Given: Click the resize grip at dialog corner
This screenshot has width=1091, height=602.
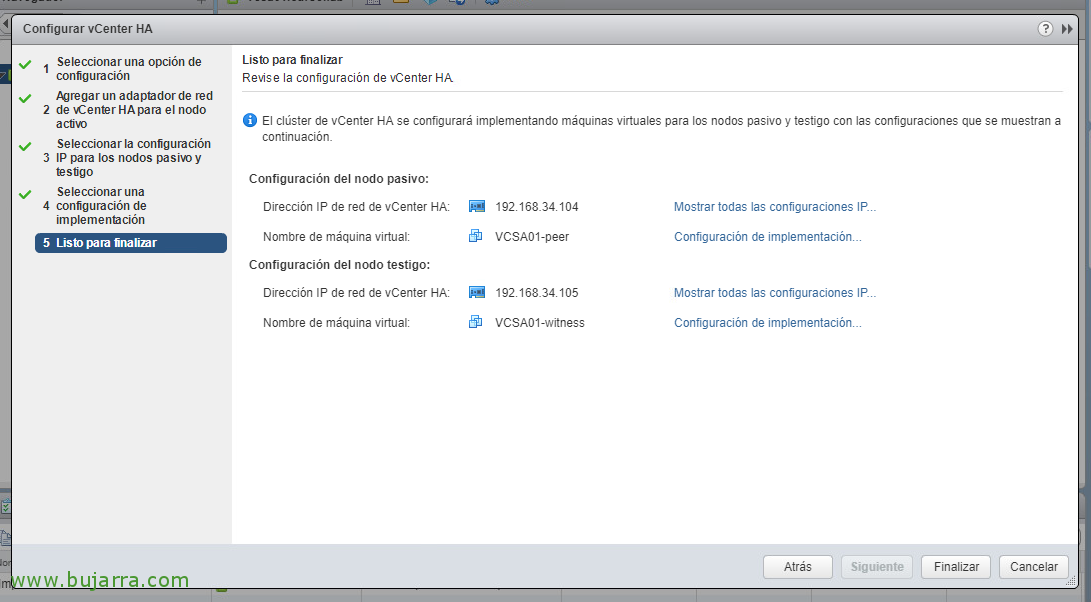Looking at the screenshot, I should (x=1071, y=581).
